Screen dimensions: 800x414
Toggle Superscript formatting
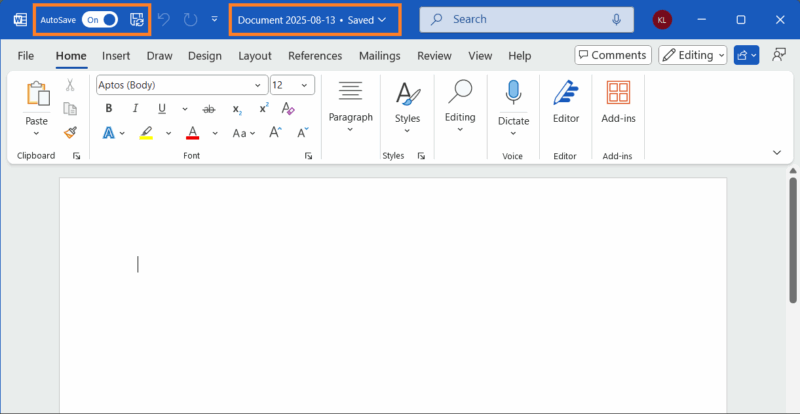[264, 109]
